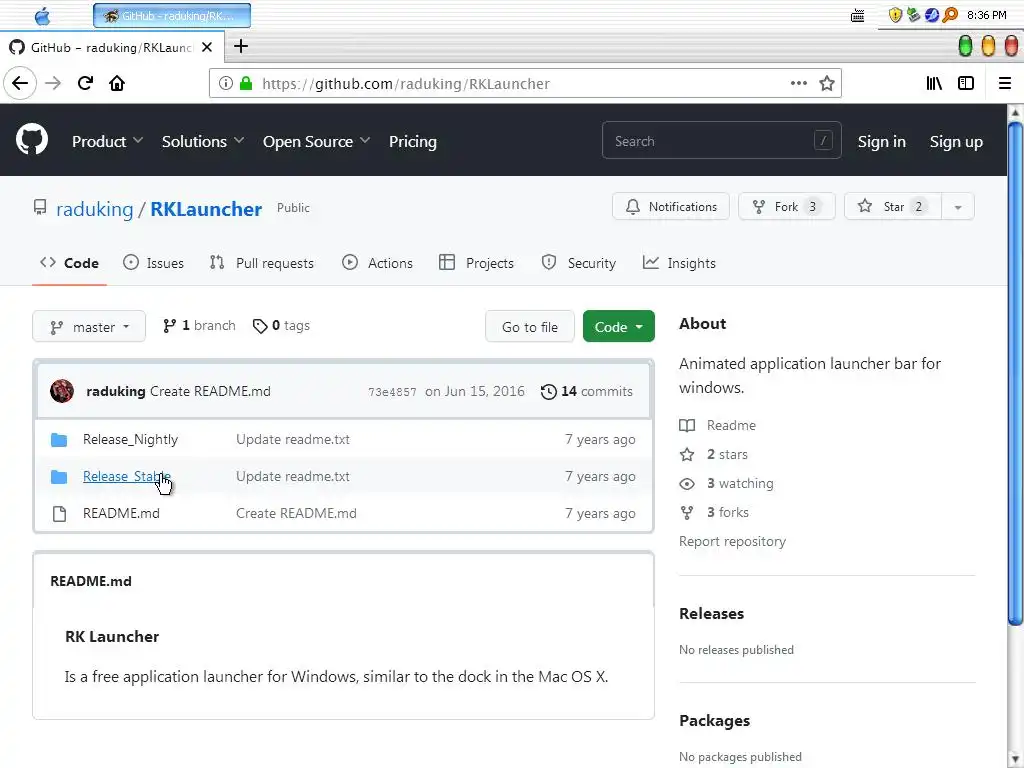Click the Report repository link
The image size is (1024, 768).
coord(733,541)
